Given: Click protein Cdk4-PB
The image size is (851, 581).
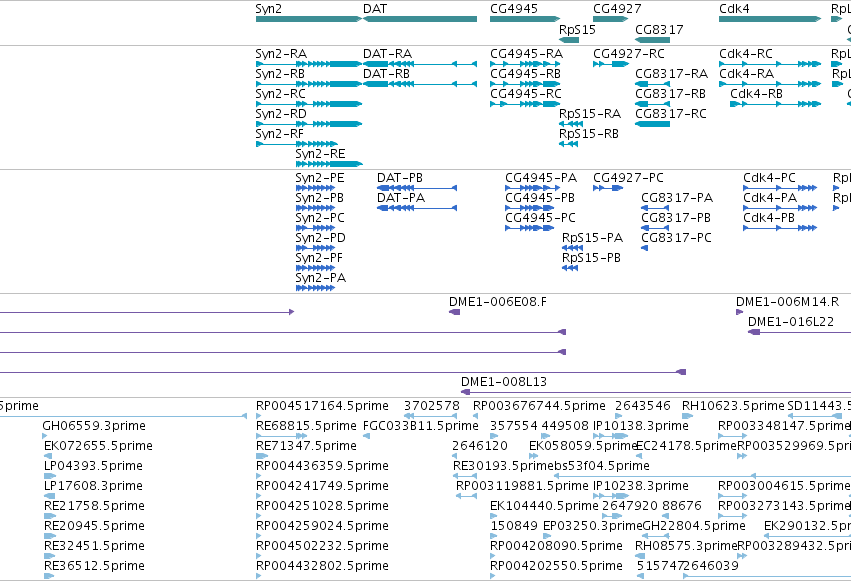Looking at the screenshot, I should pyautogui.click(x=780, y=228).
